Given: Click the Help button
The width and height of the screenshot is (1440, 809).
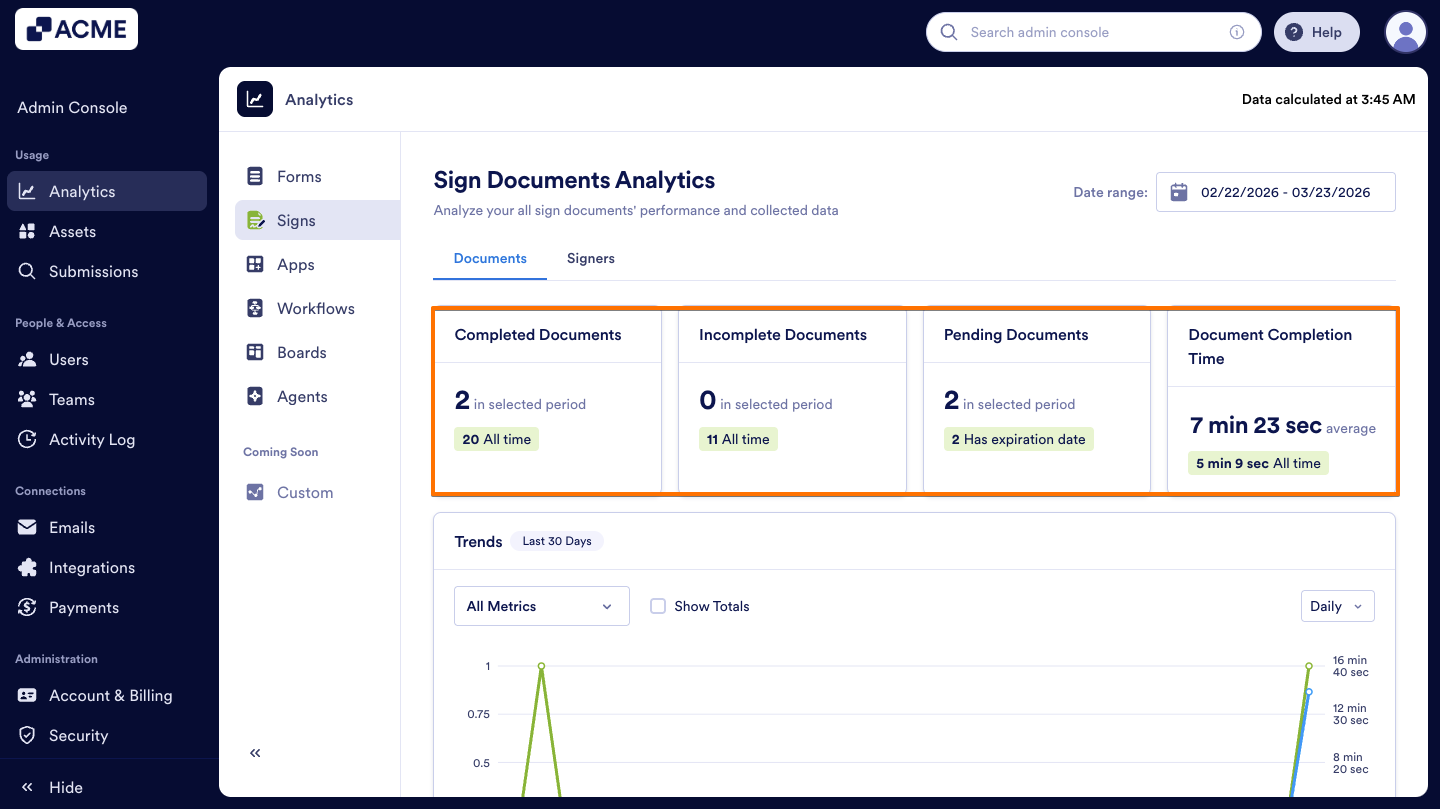Looking at the screenshot, I should point(1316,31).
